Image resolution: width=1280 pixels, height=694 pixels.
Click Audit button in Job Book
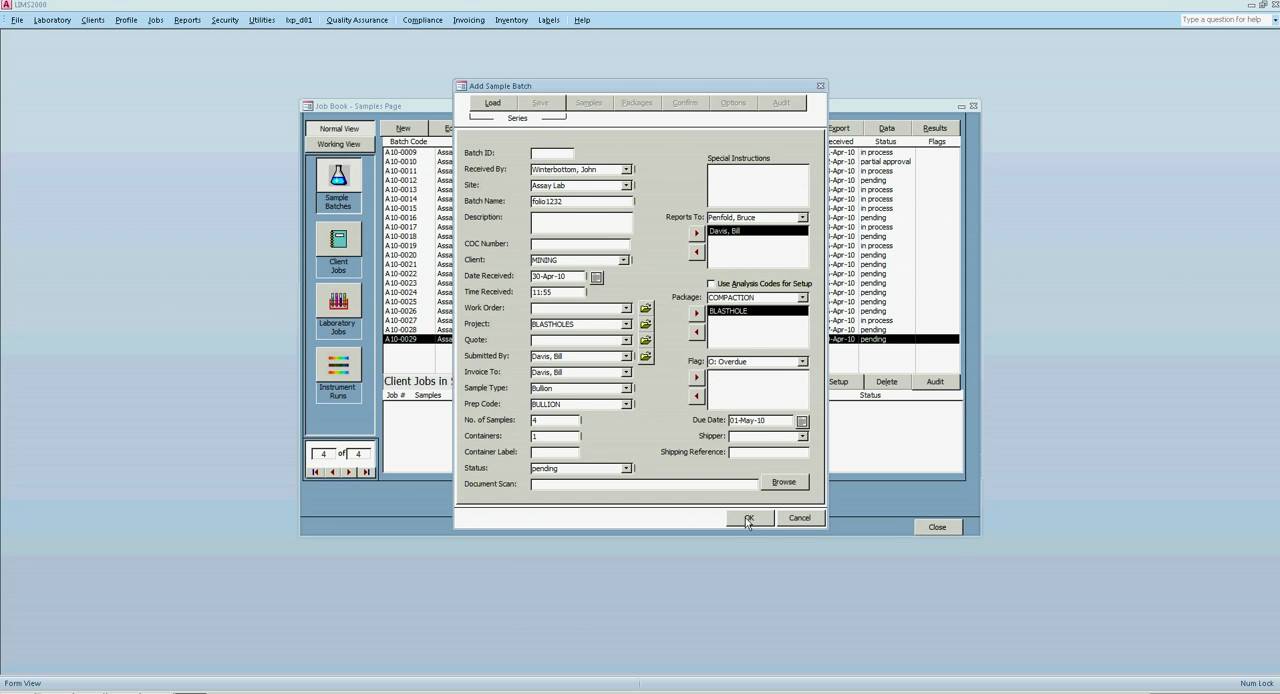(x=935, y=382)
